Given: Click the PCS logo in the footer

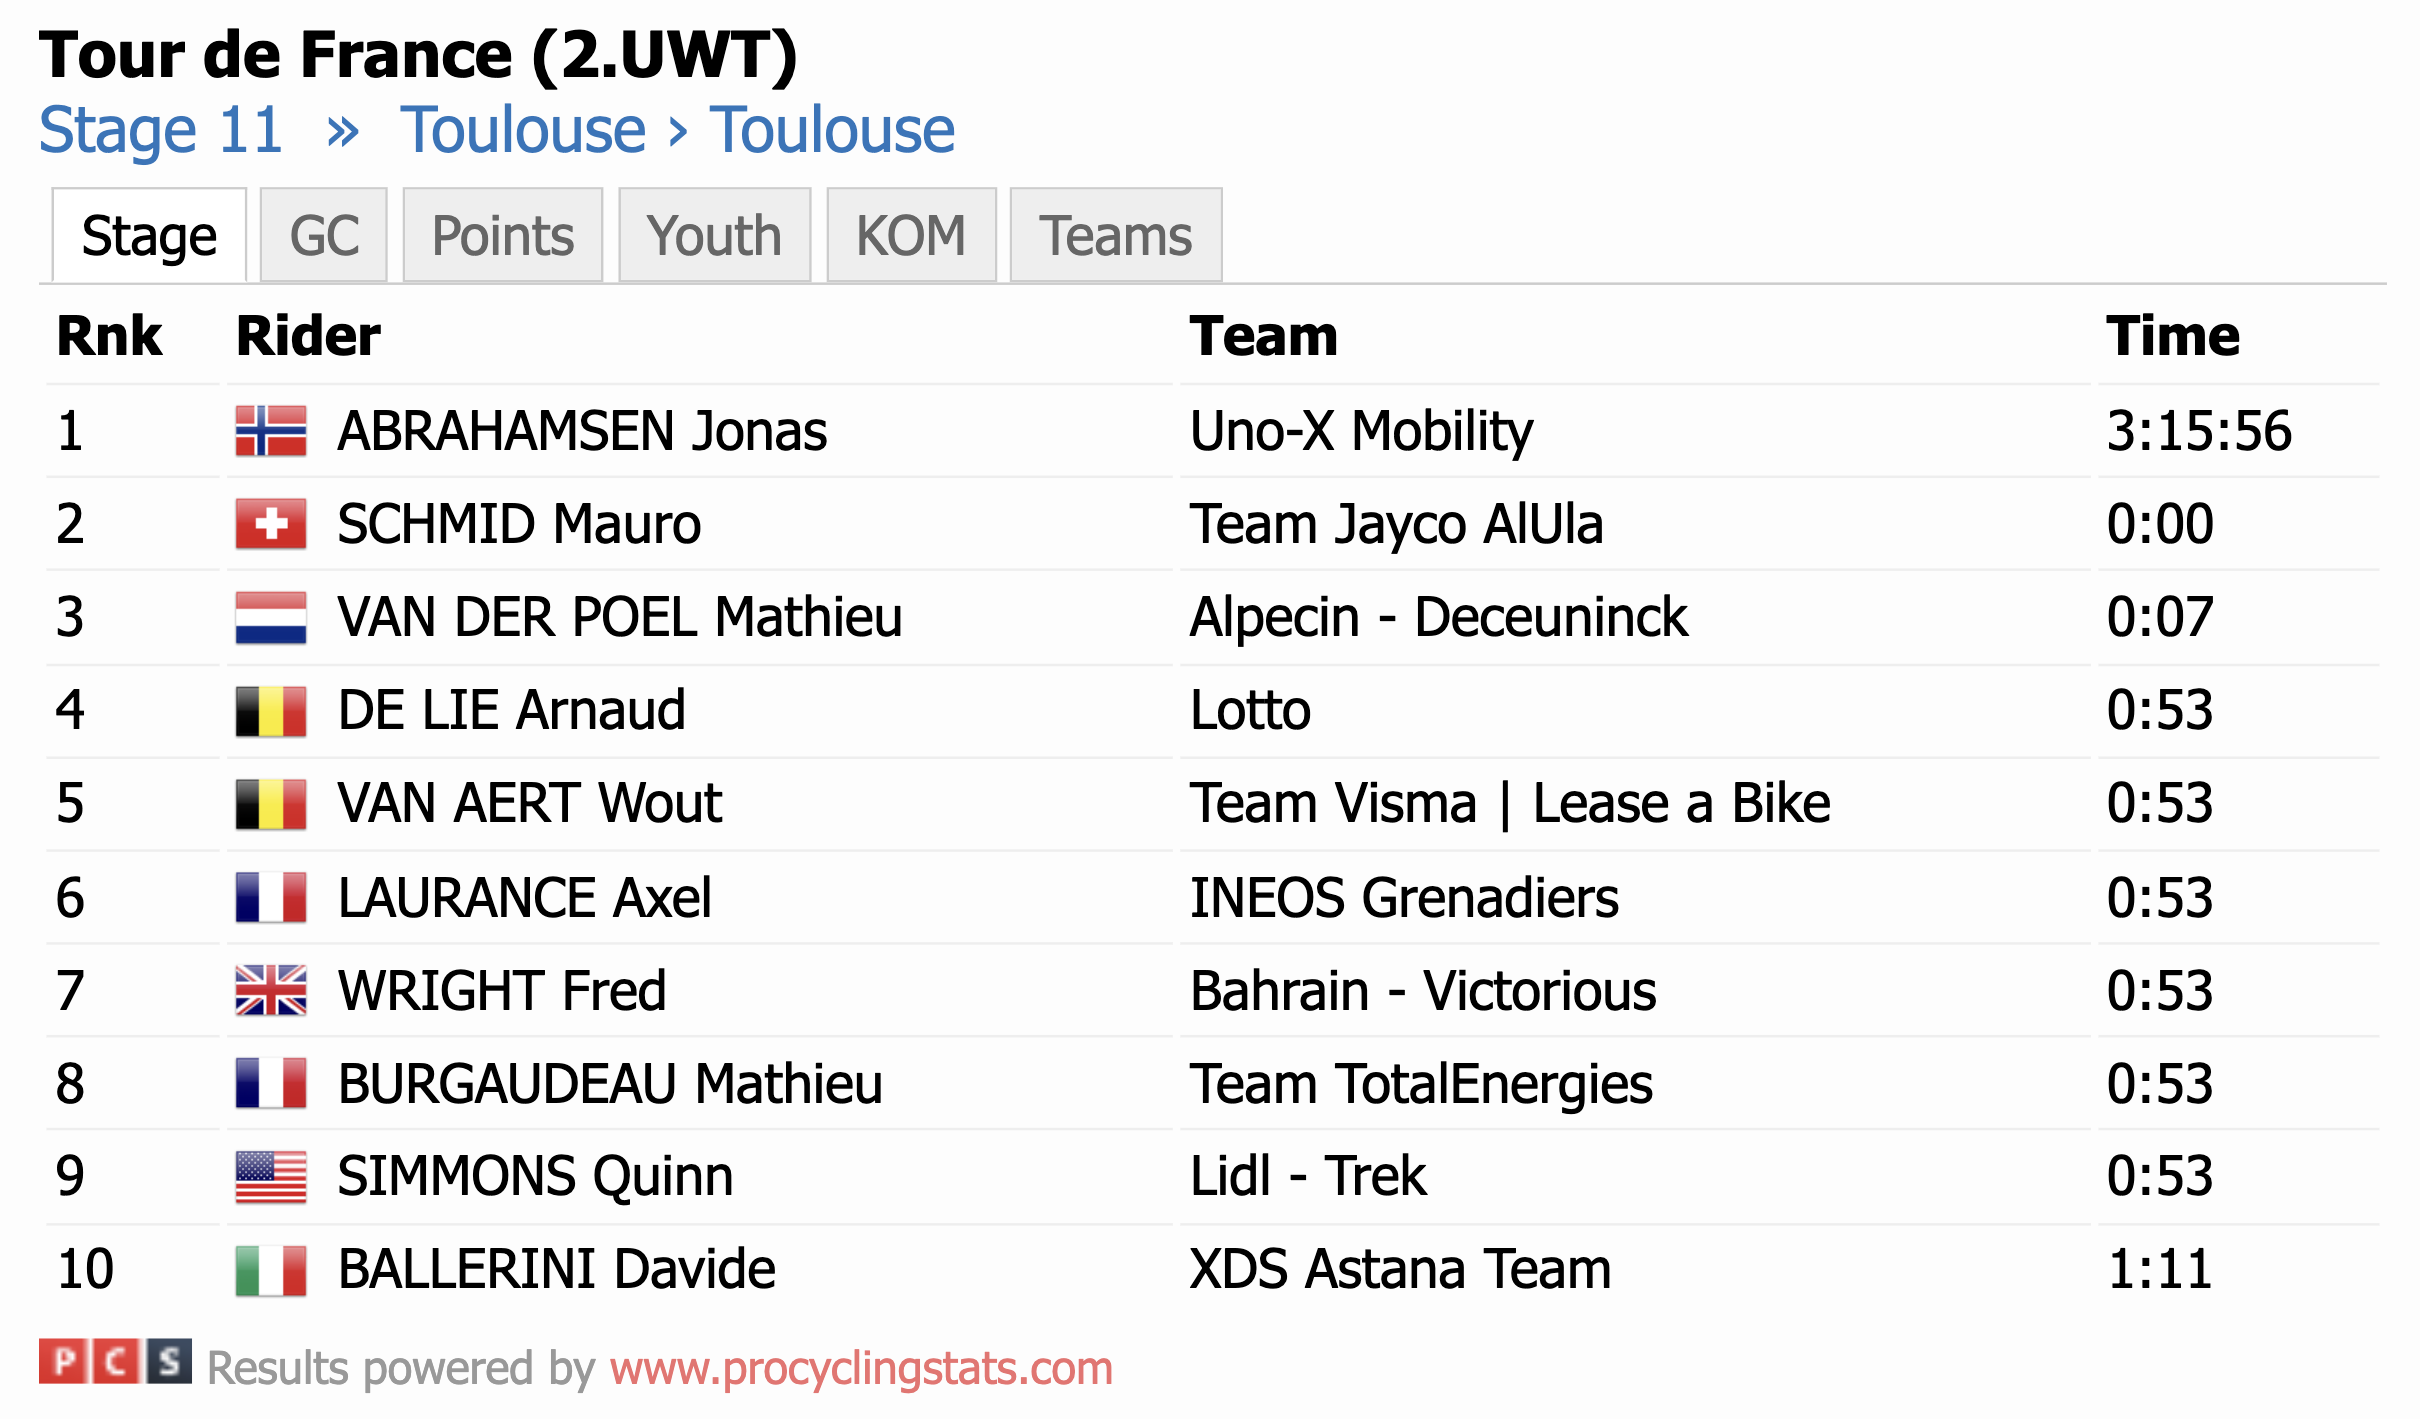Looking at the screenshot, I should click(115, 1361).
